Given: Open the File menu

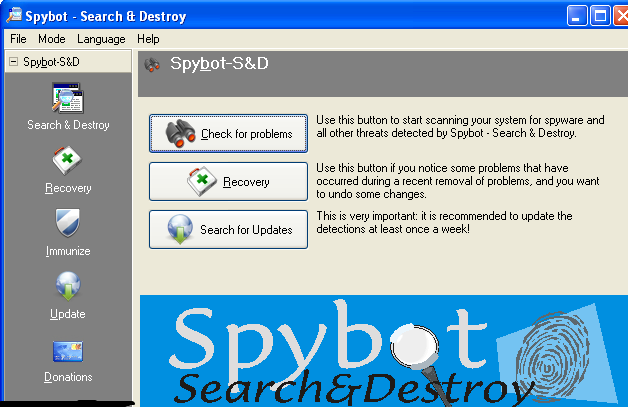Looking at the screenshot, I should (x=18, y=39).
